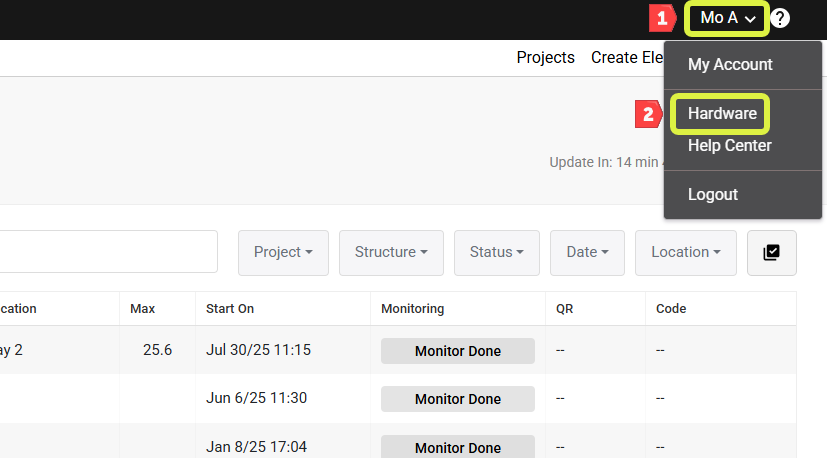Go to the Projects navigation link
Screen dimensions: 827x458
[545, 58]
